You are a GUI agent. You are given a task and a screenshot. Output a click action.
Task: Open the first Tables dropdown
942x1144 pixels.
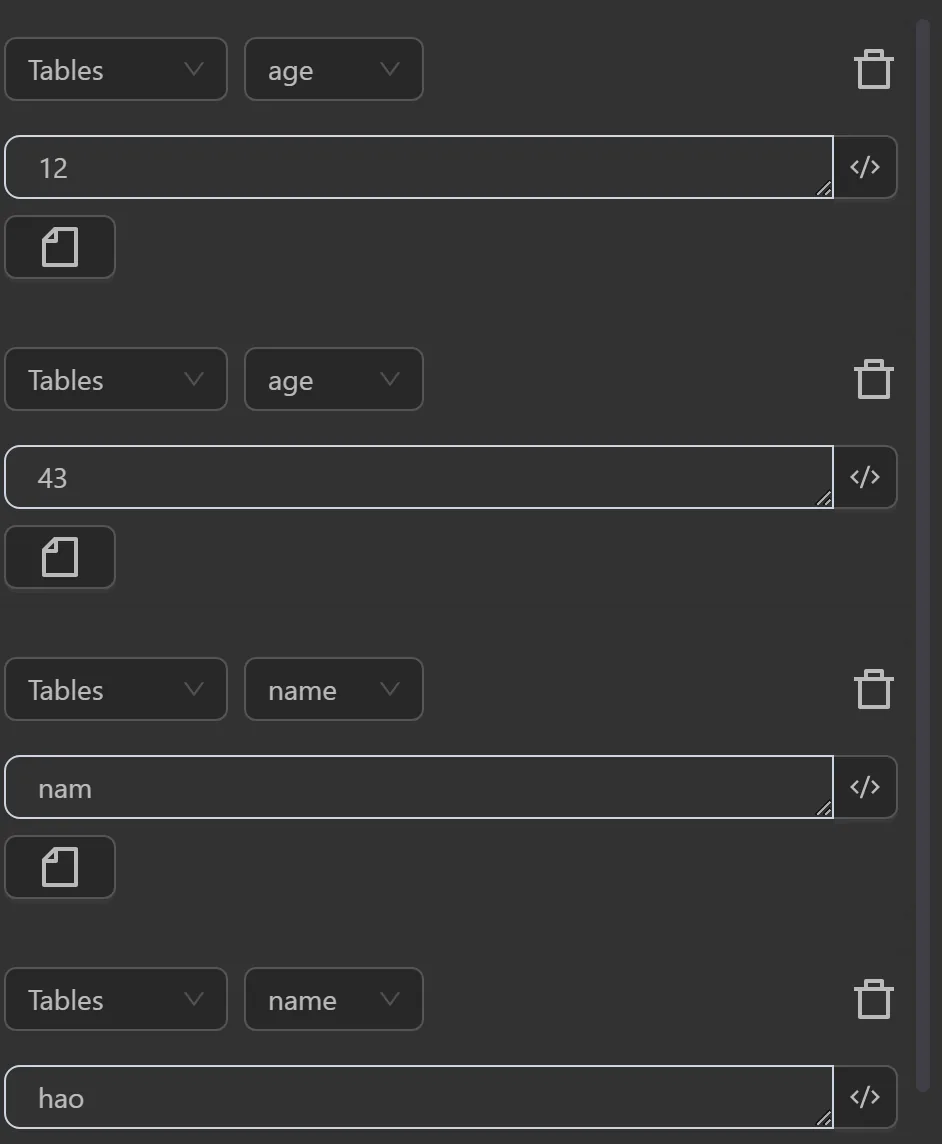point(115,69)
